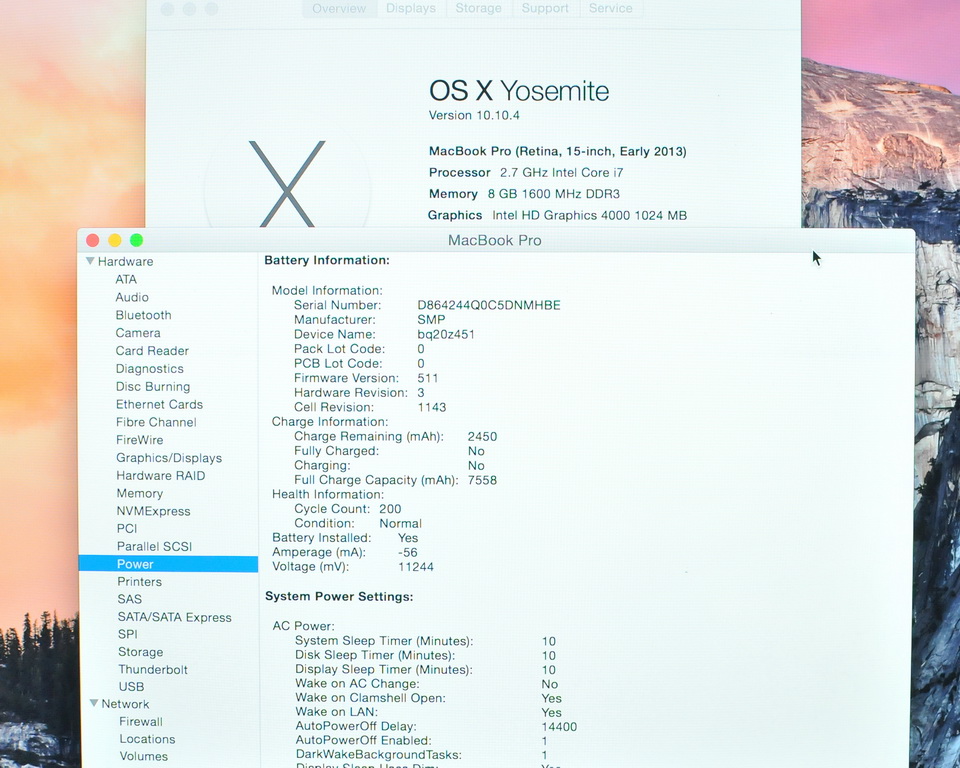
Task: Click the Amperage value -56
Action: click(x=407, y=552)
